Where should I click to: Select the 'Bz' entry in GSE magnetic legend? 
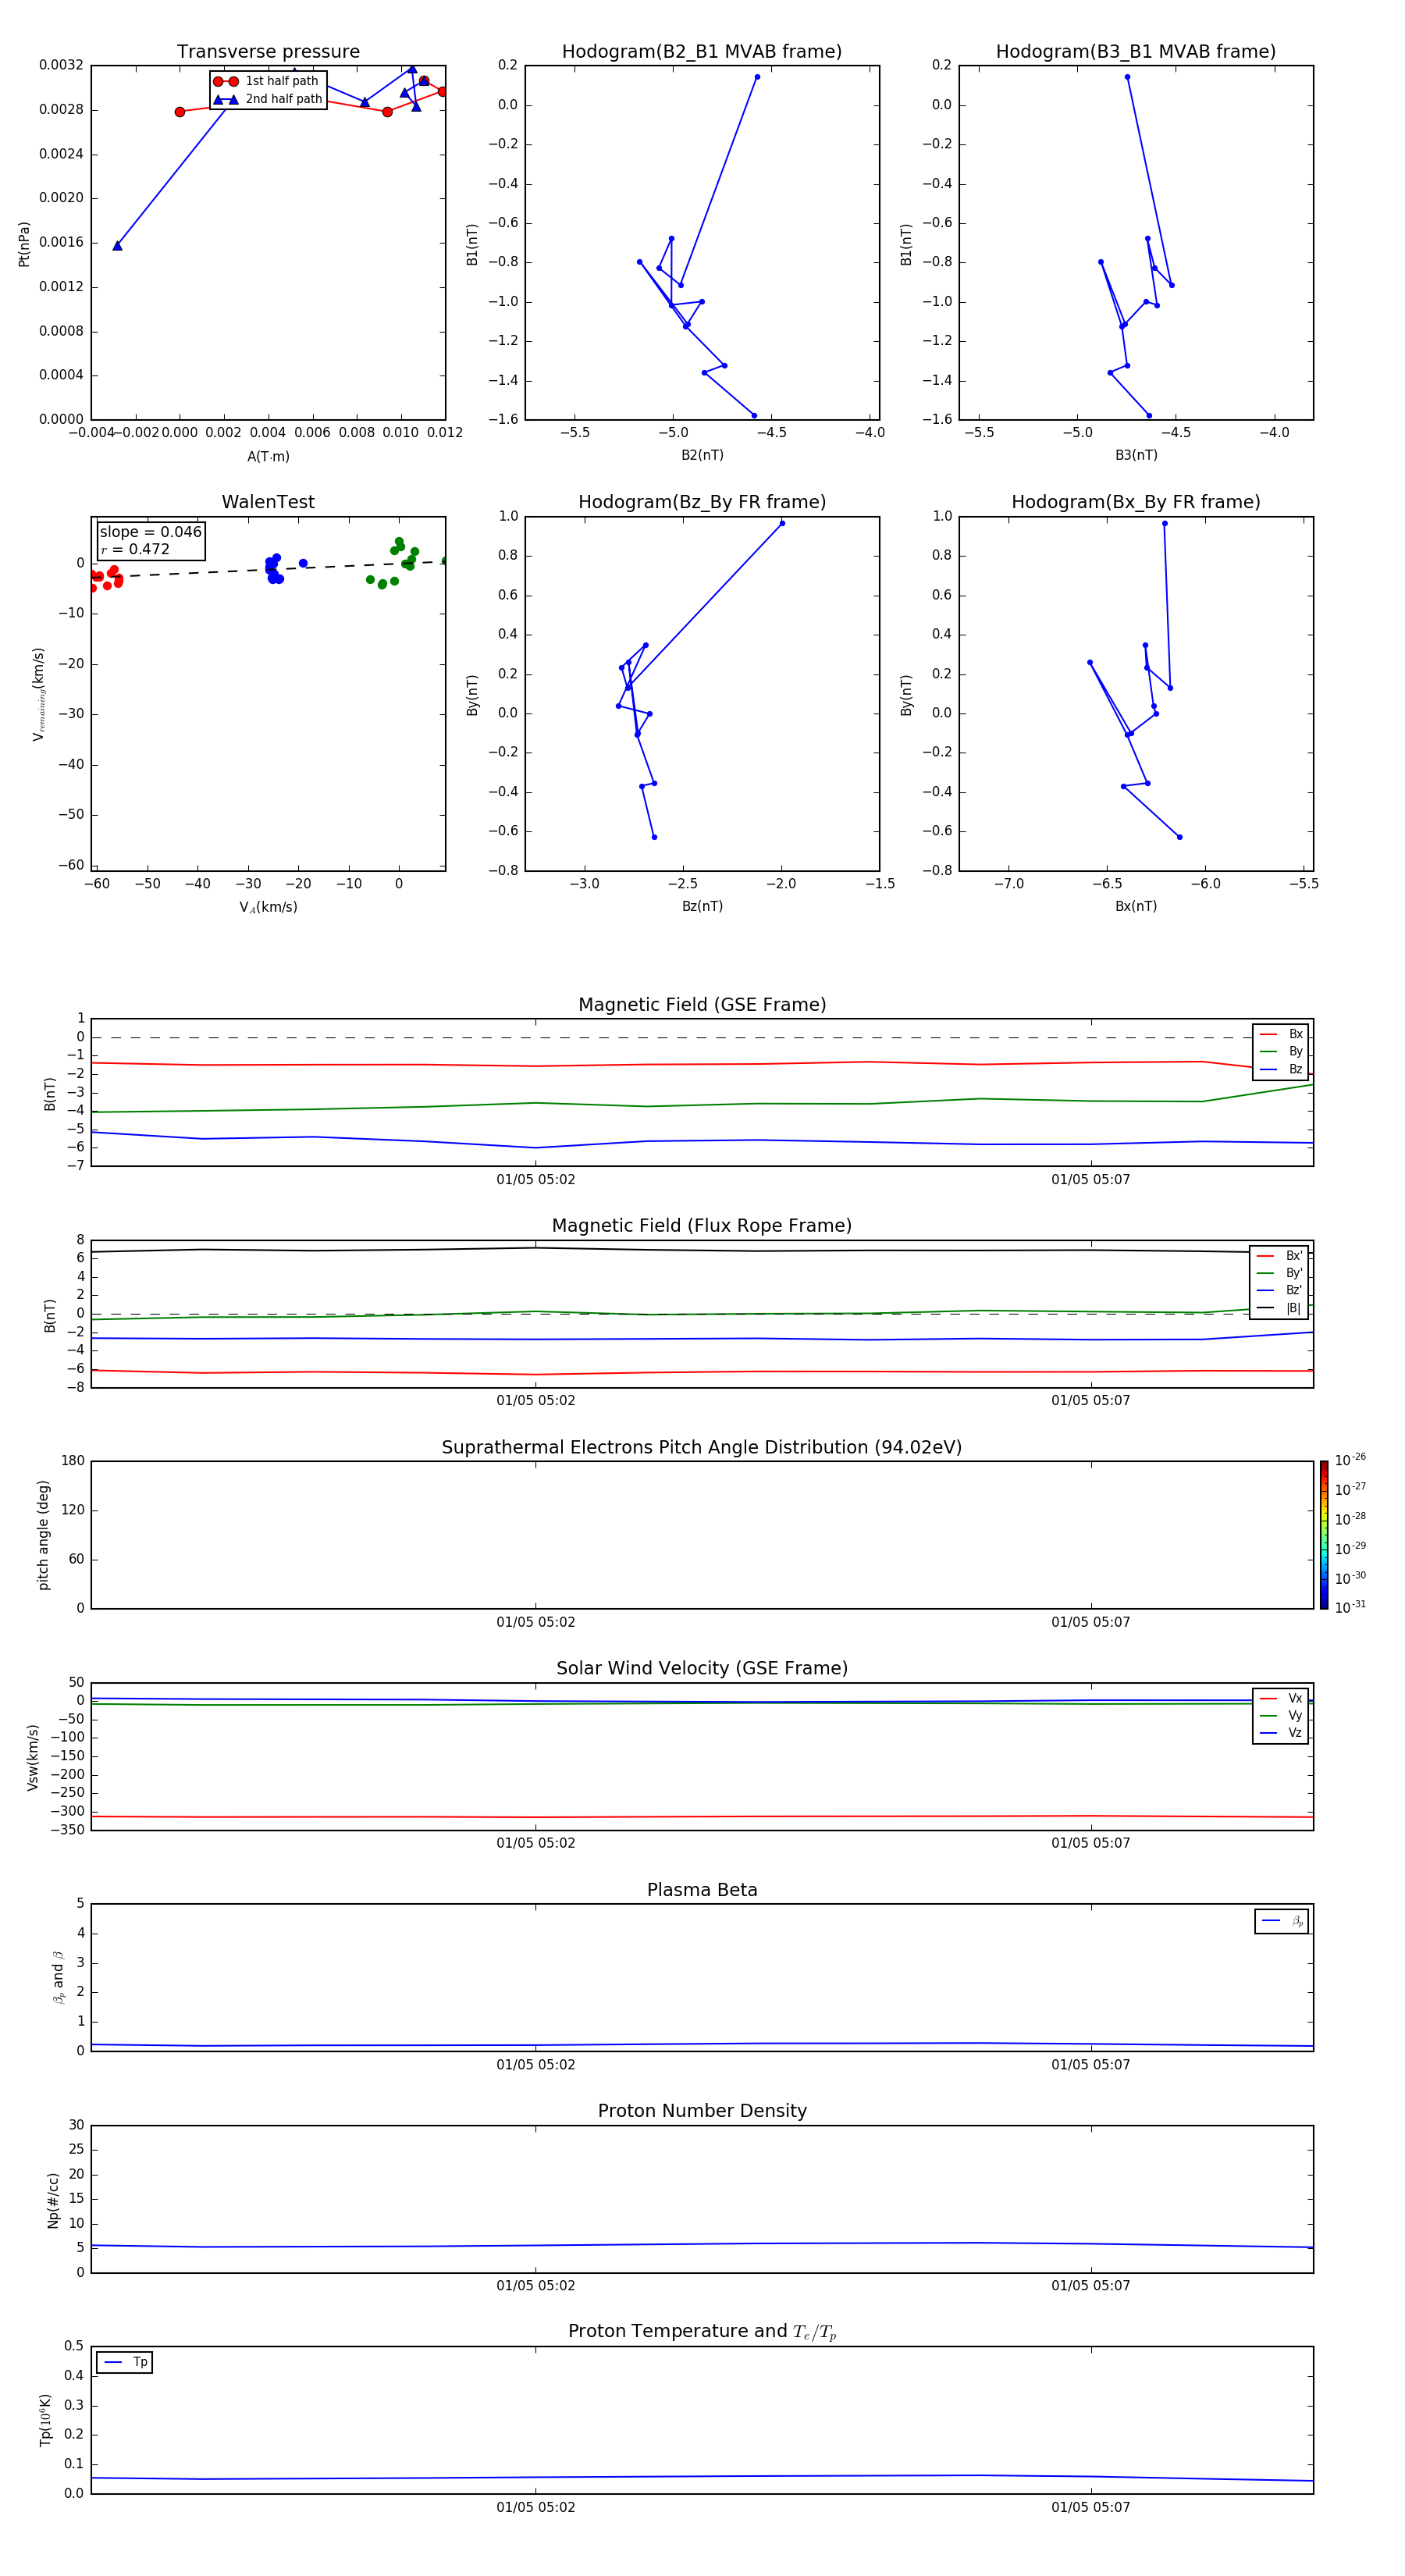1281,1069
